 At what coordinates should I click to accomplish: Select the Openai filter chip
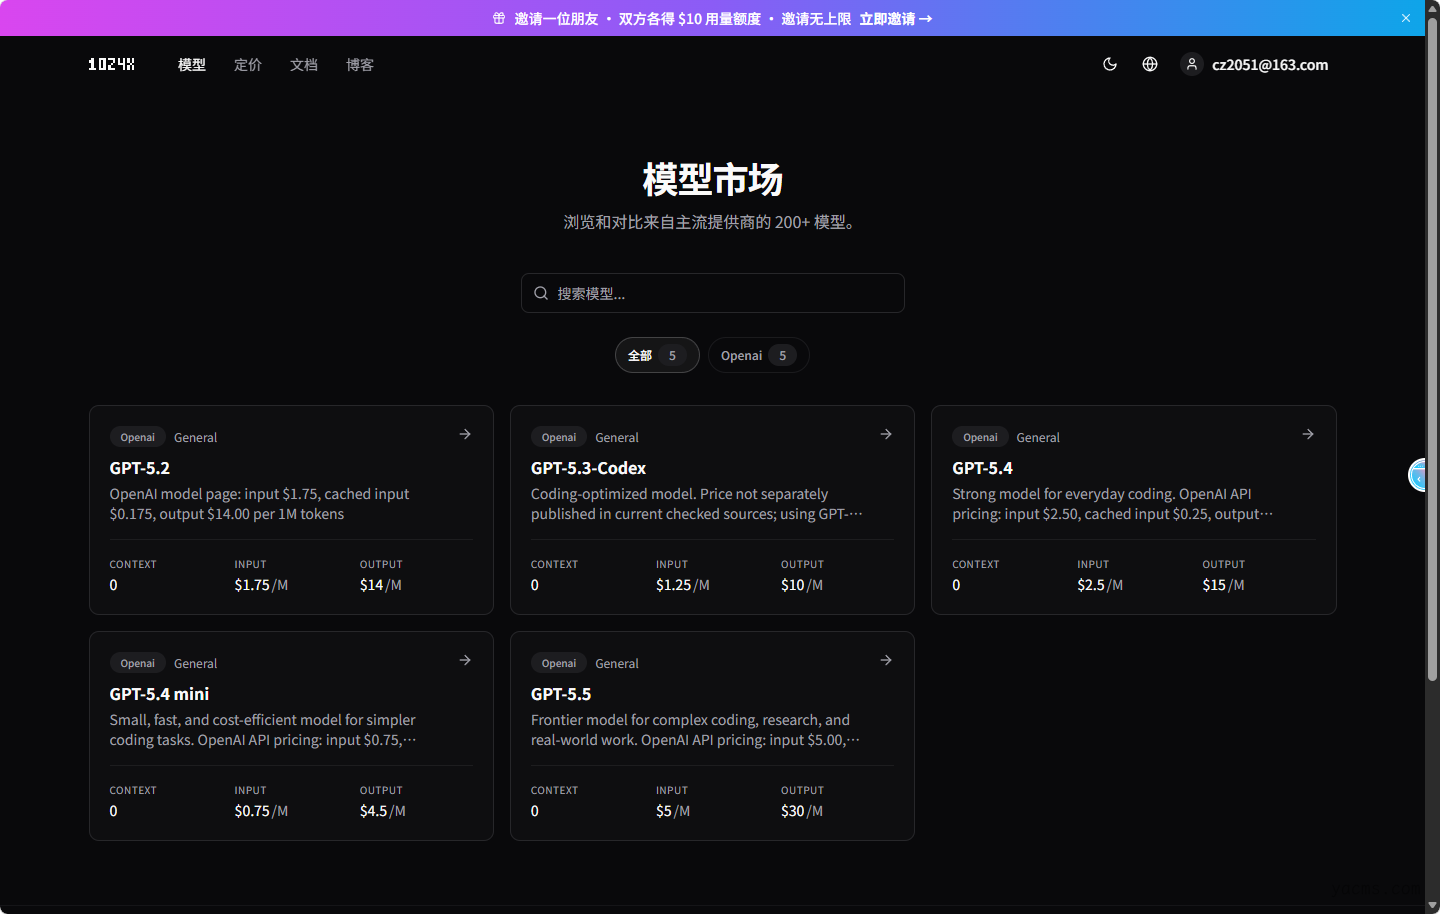point(759,355)
